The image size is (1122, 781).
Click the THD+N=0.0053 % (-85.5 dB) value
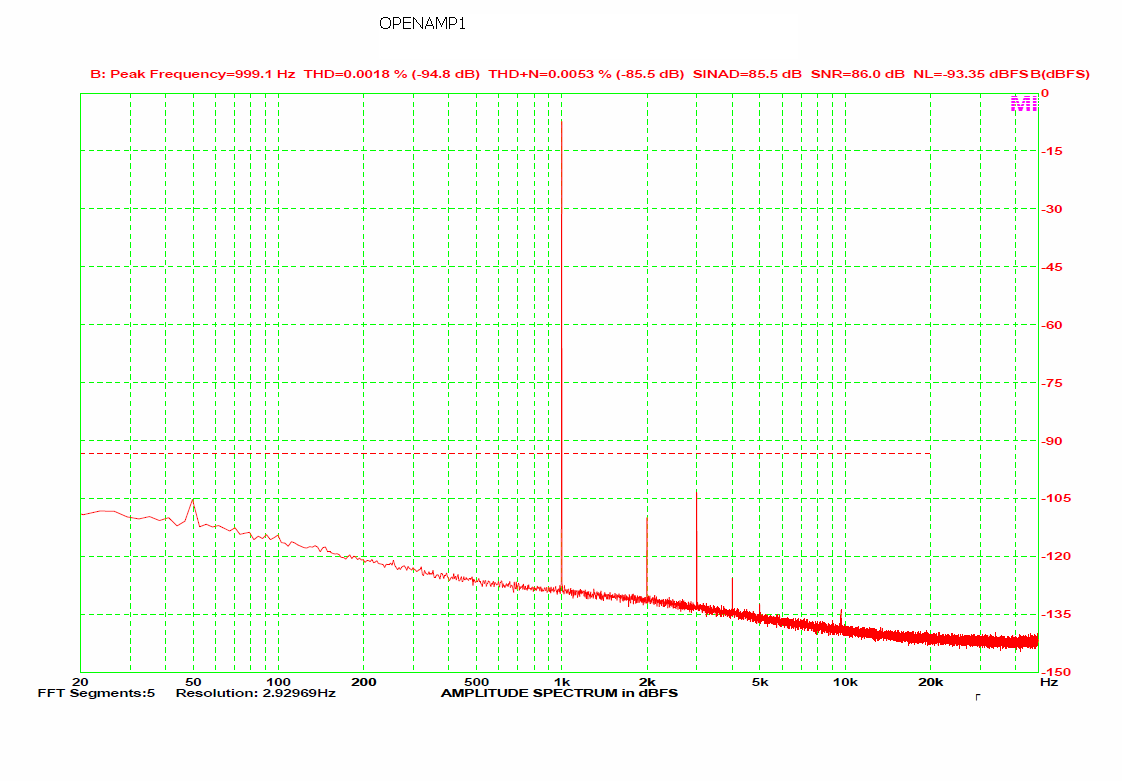[586, 74]
